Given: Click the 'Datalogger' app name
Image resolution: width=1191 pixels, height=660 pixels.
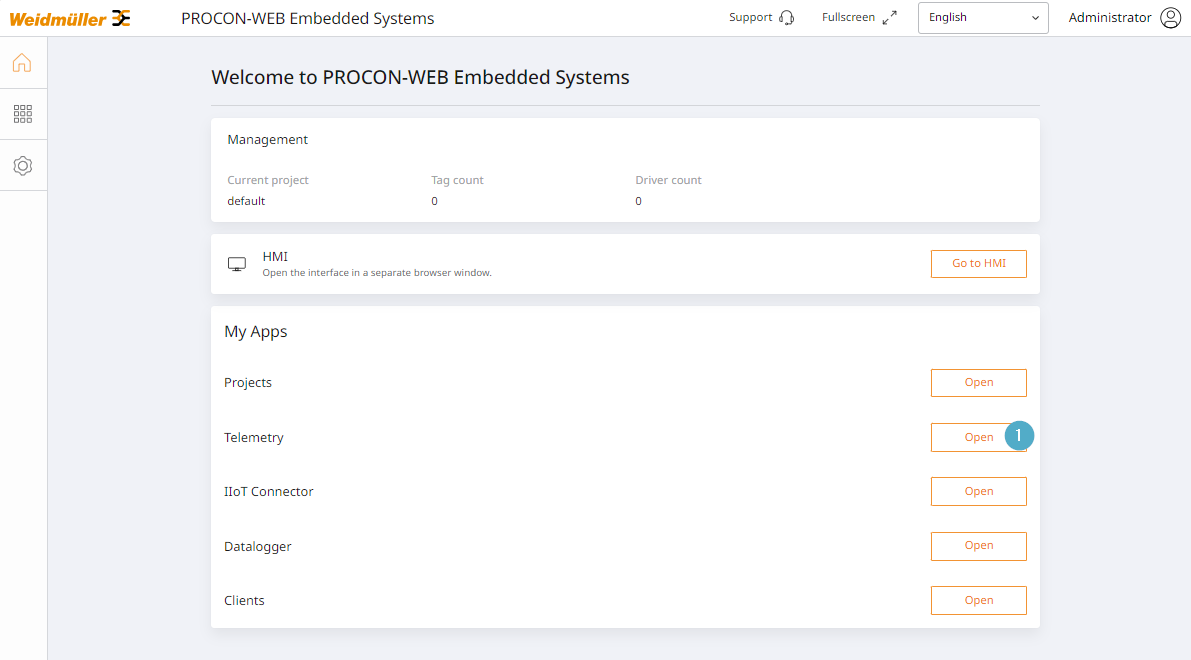Looking at the screenshot, I should pyautogui.click(x=257, y=547).
